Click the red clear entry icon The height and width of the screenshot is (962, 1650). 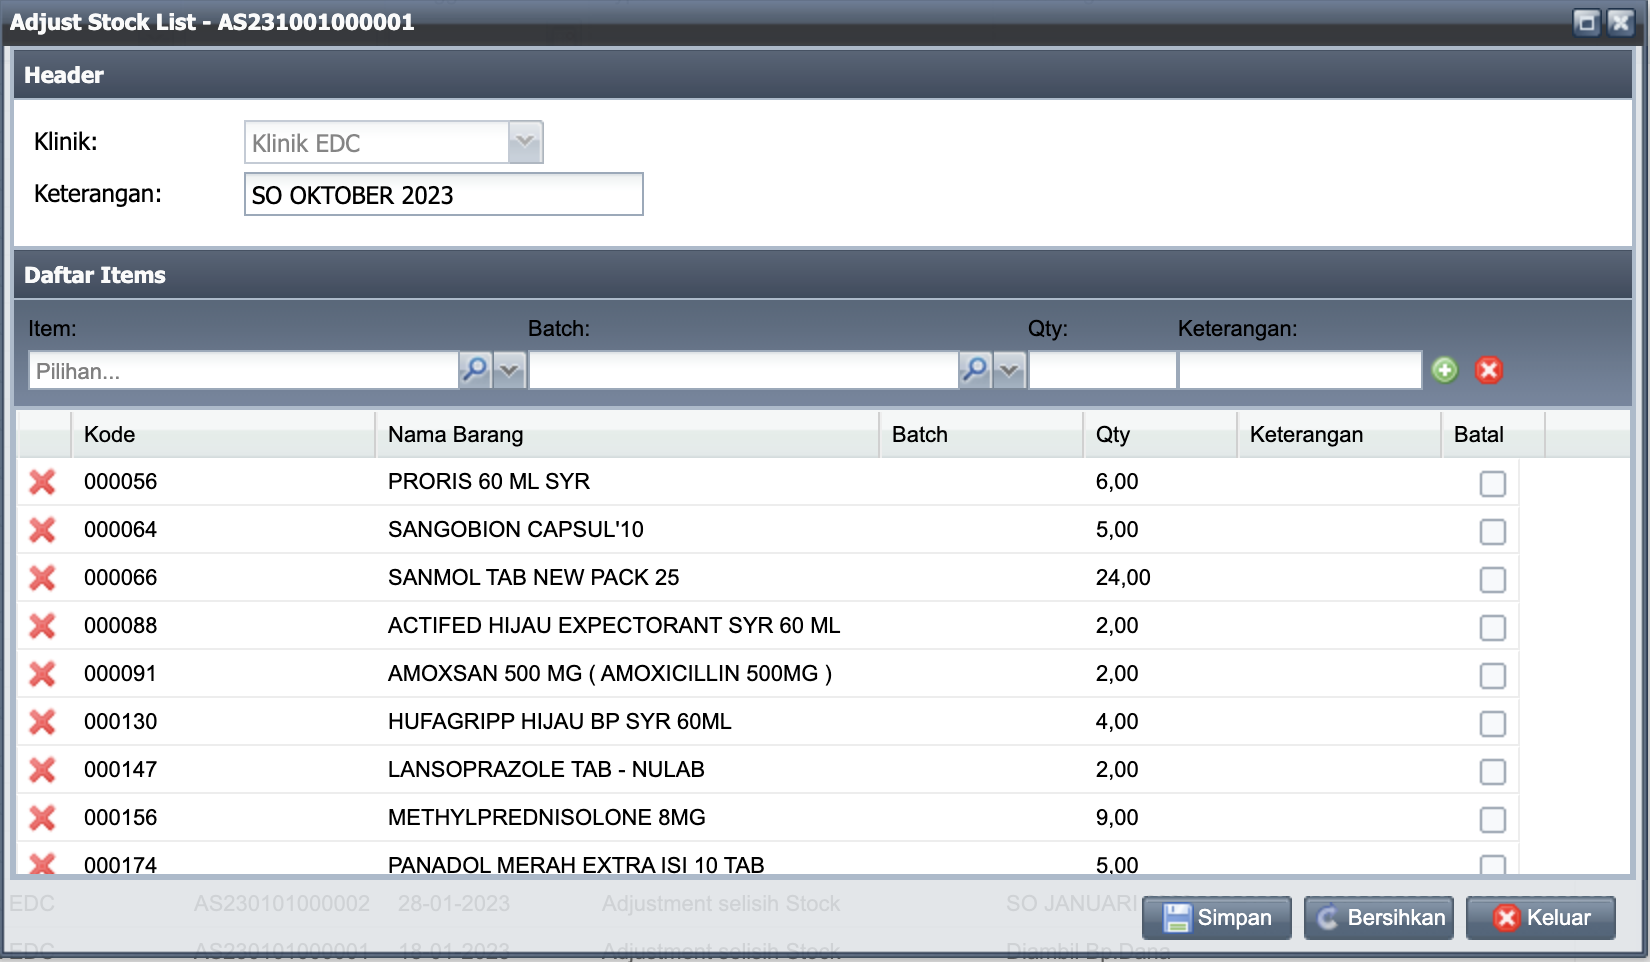click(x=1488, y=370)
